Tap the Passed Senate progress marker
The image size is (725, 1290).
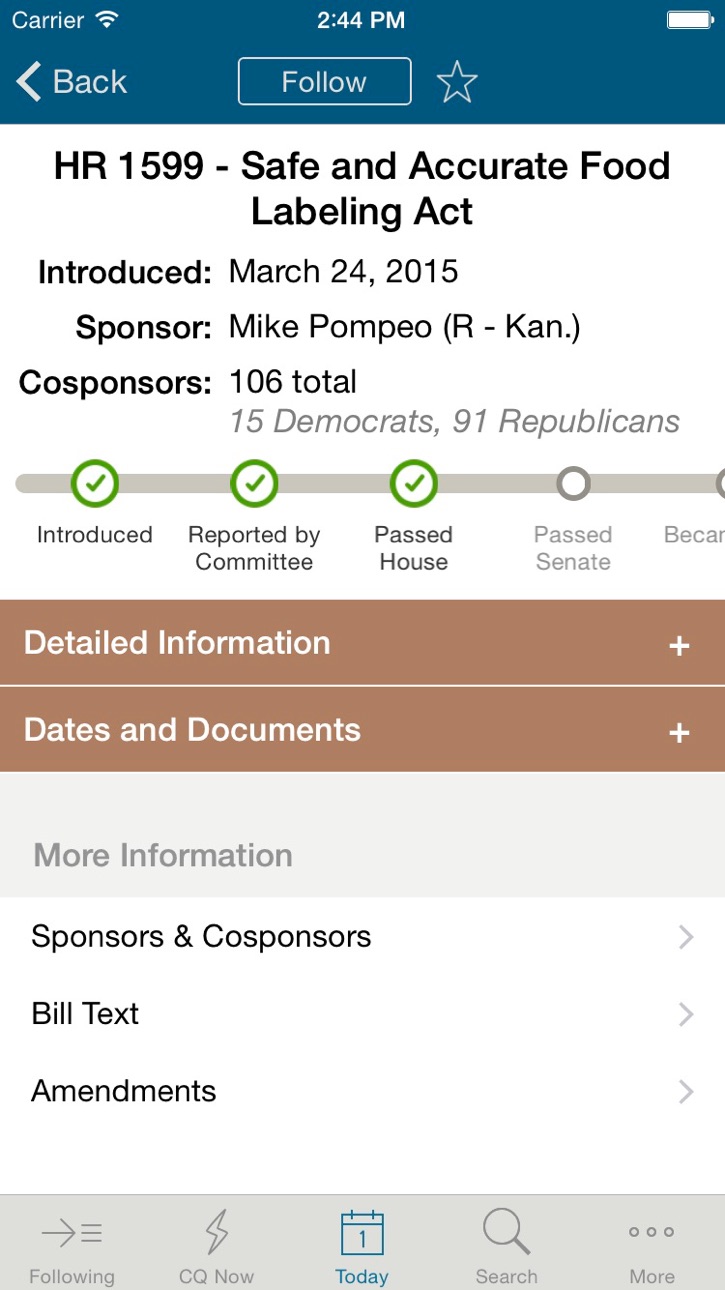coord(573,484)
